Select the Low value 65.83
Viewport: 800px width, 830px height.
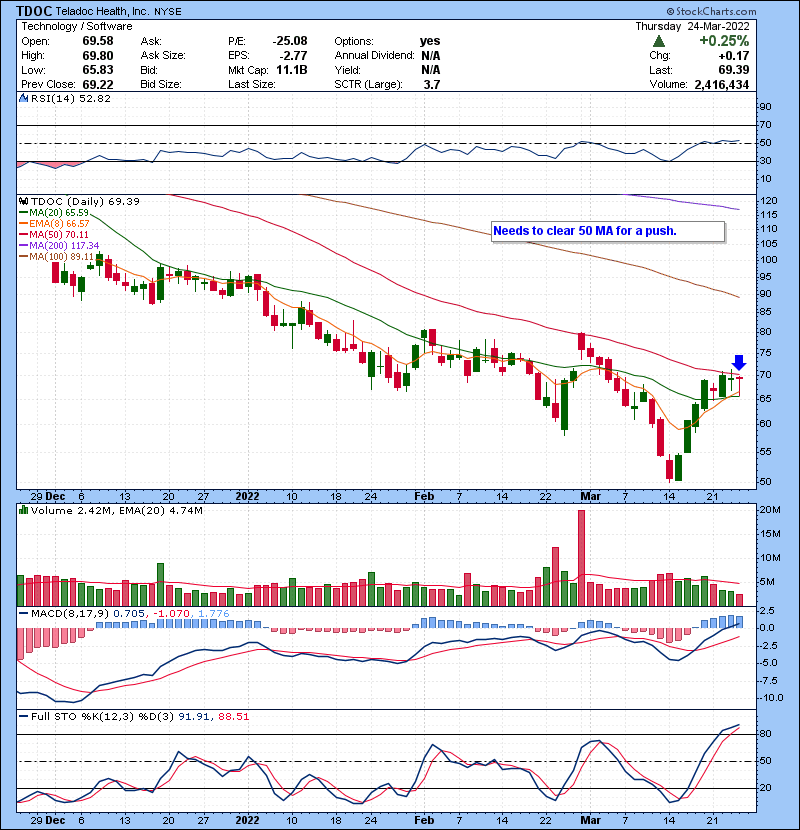tap(98, 70)
